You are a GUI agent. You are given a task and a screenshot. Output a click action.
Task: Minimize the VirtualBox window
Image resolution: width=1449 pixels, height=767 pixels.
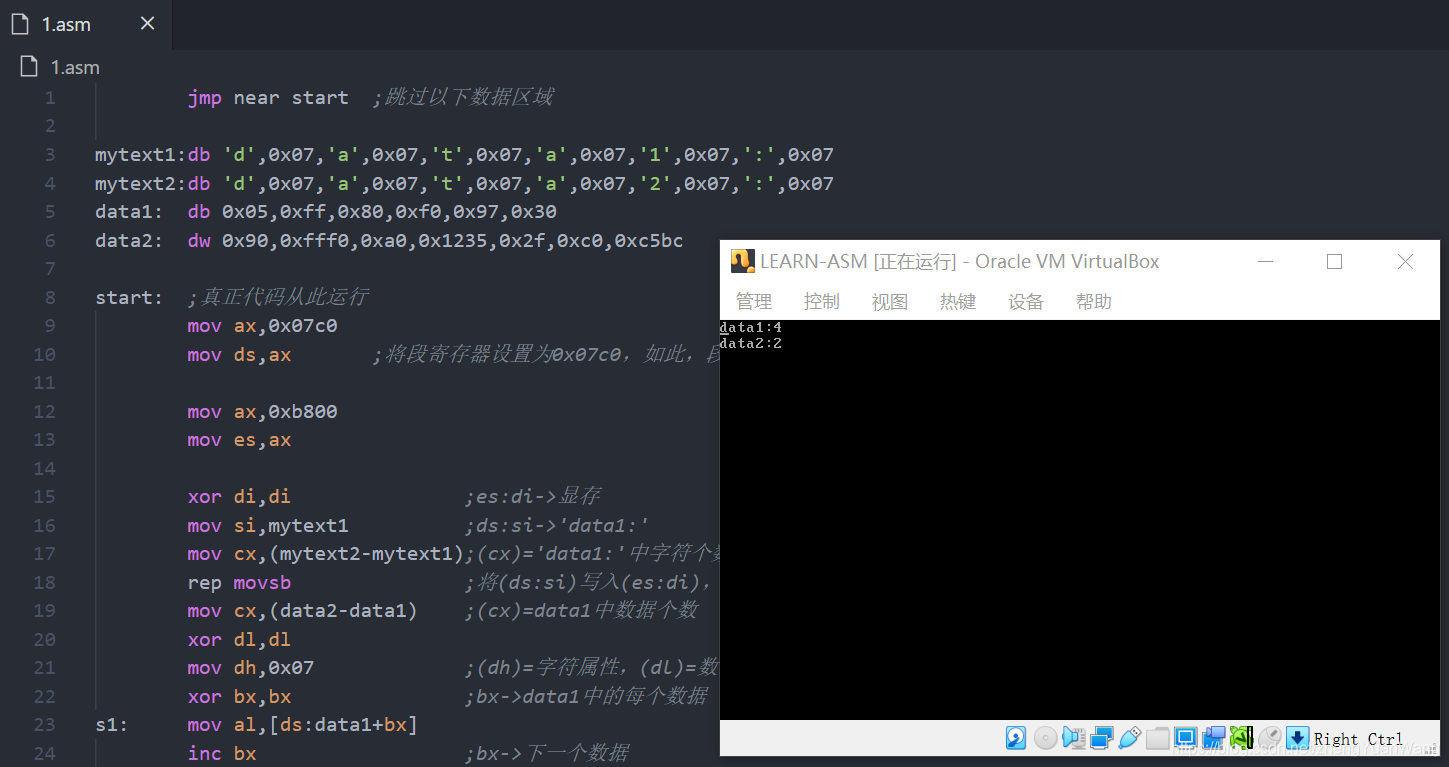(x=1266, y=261)
